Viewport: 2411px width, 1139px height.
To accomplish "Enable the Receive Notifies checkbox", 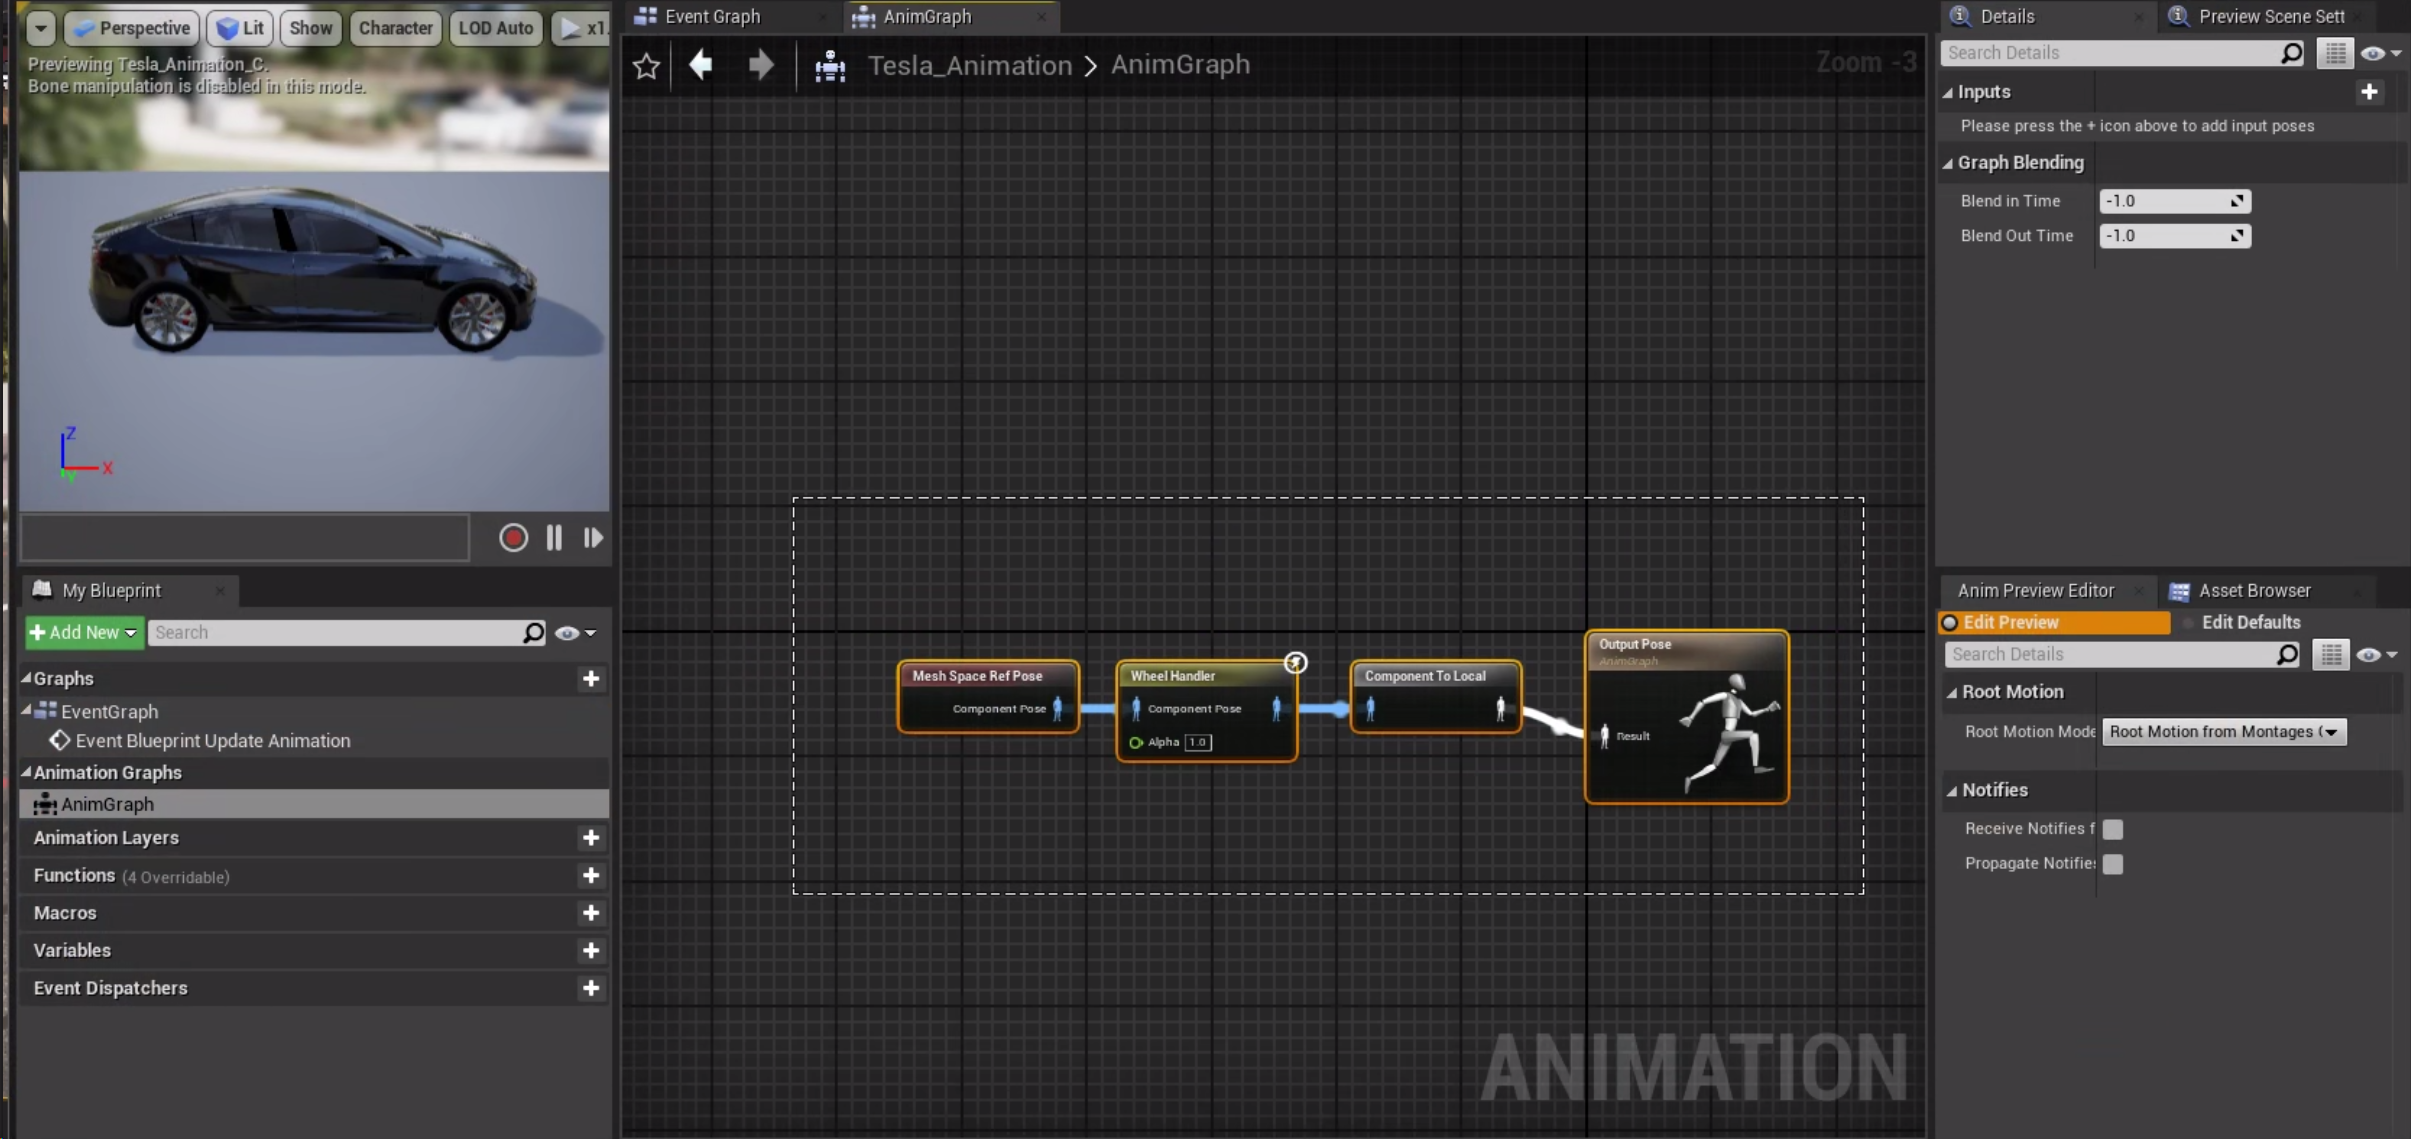I will pyautogui.click(x=2113, y=829).
